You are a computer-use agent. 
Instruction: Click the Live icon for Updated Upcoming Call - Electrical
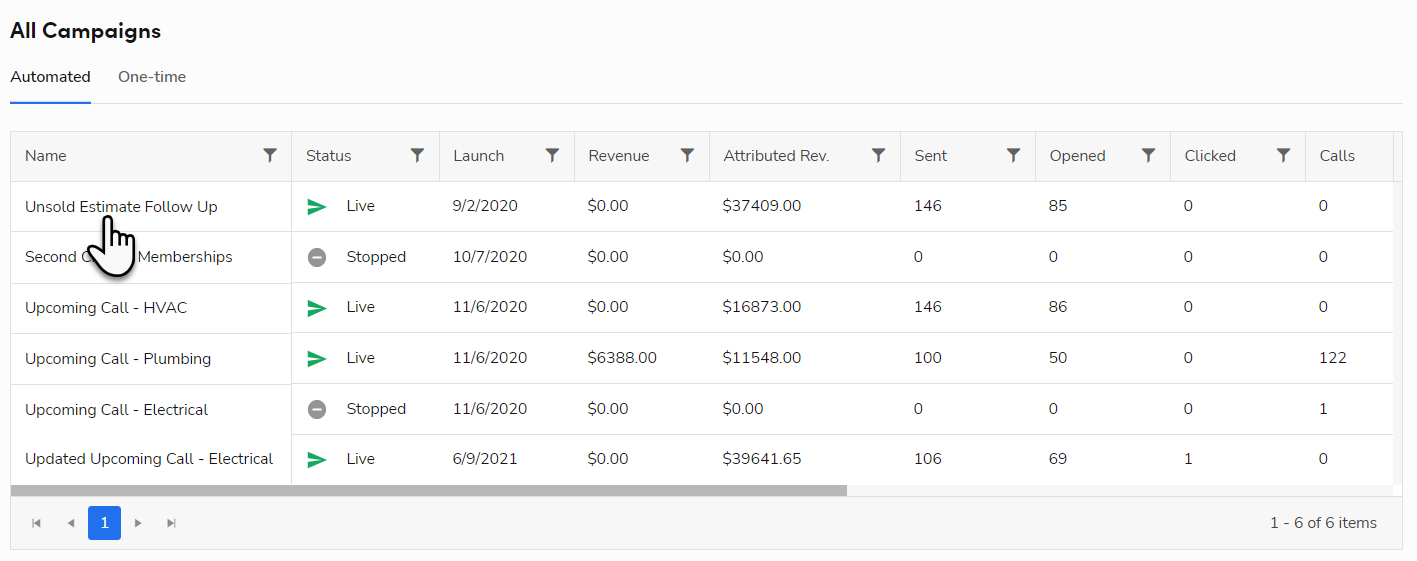point(317,459)
